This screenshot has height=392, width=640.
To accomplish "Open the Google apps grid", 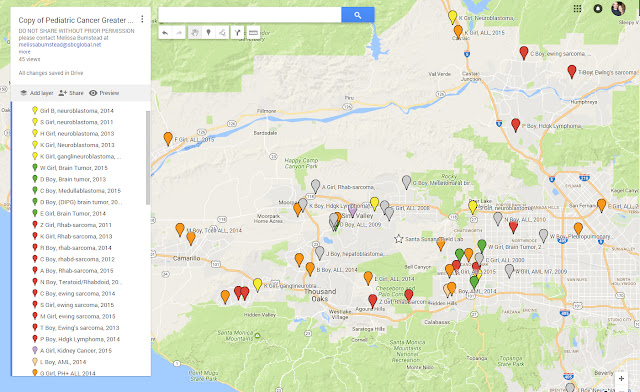I will point(577,9).
